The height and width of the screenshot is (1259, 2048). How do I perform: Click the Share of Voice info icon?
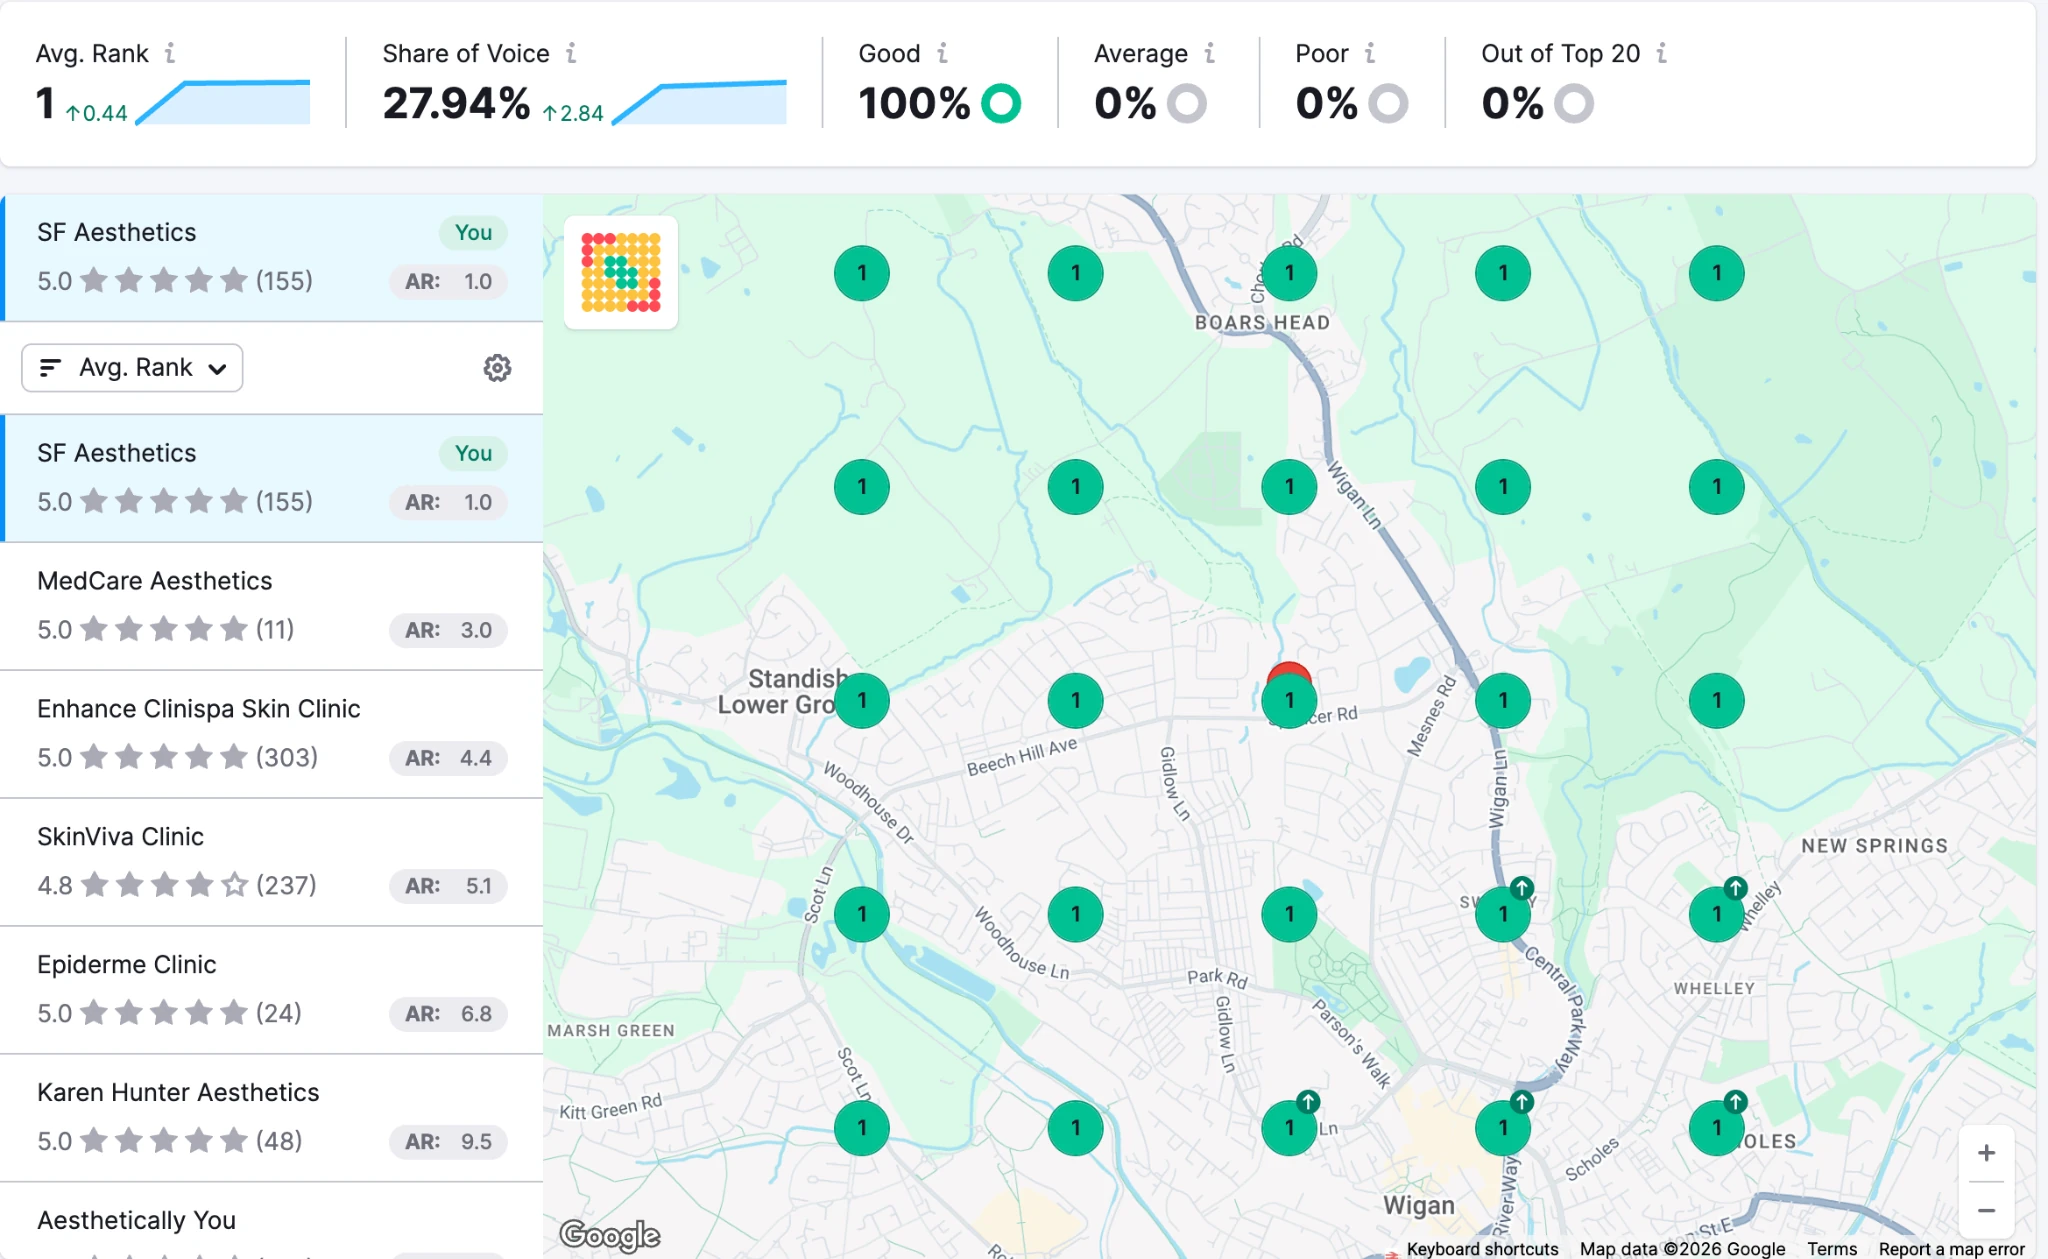click(x=571, y=53)
